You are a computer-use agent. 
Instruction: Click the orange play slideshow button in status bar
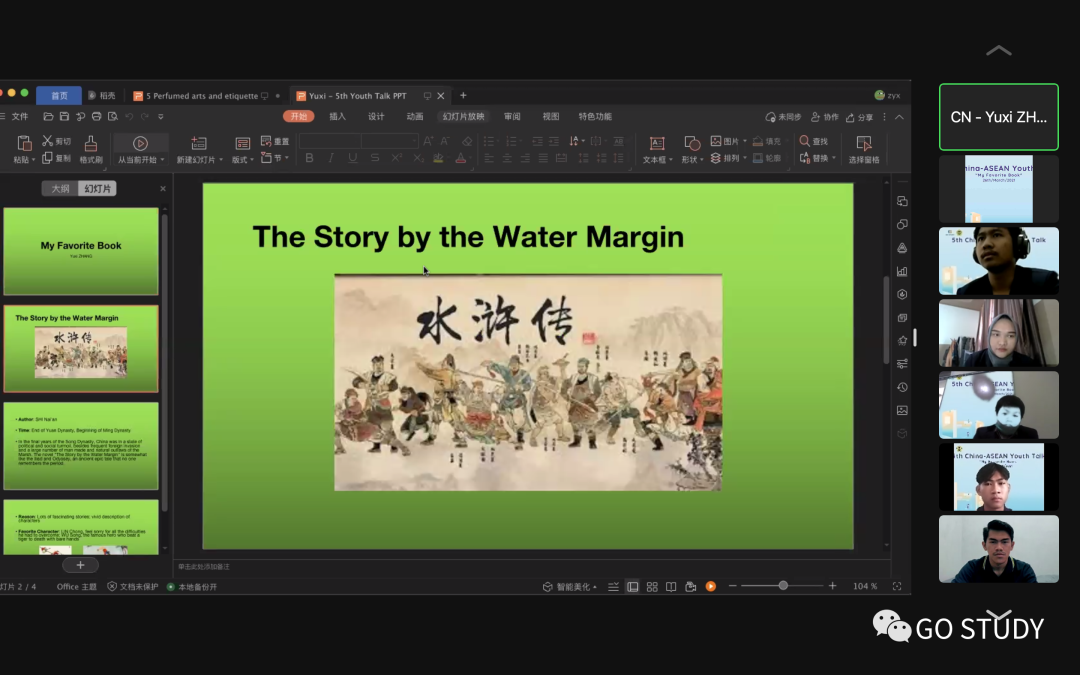(x=711, y=586)
